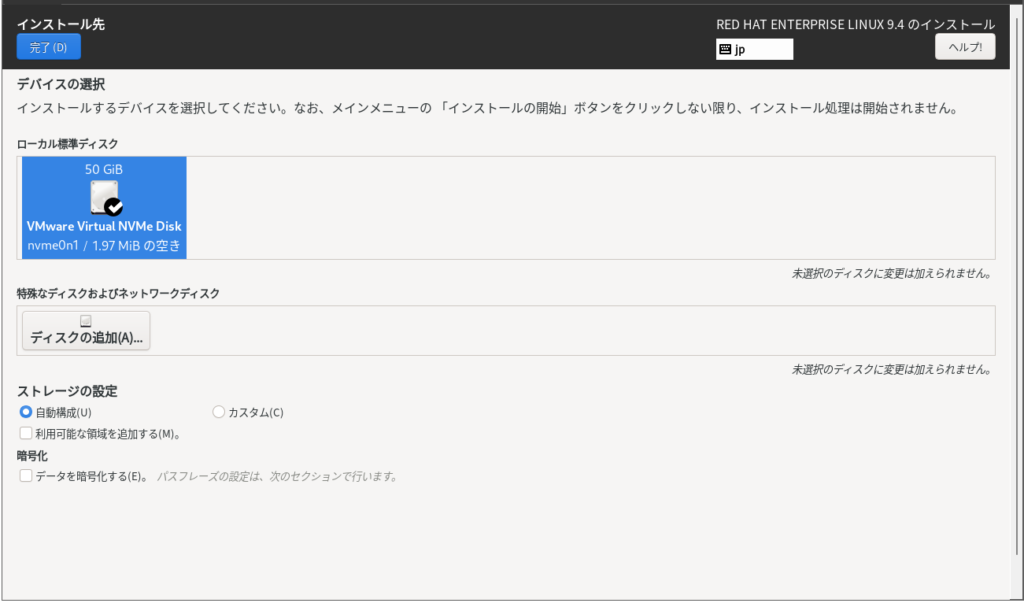1024x603 pixels.
Task: Toggle the データを暗号化する(E) checkbox
Action: tap(26, 477)
